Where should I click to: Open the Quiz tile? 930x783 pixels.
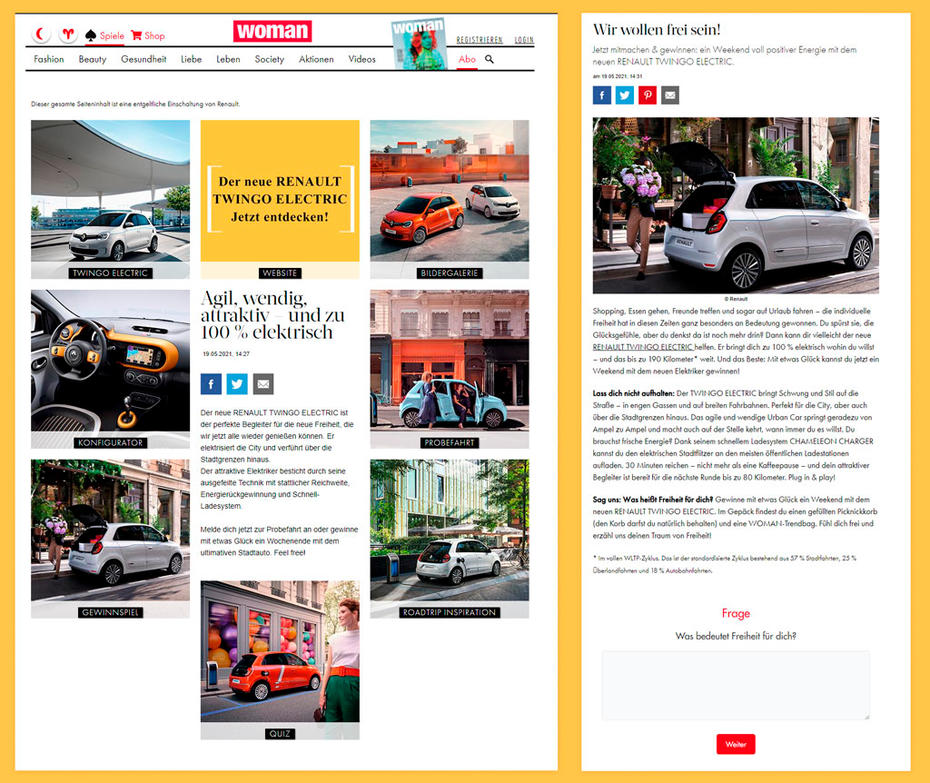pyautogui.click(x=280, y=660)
